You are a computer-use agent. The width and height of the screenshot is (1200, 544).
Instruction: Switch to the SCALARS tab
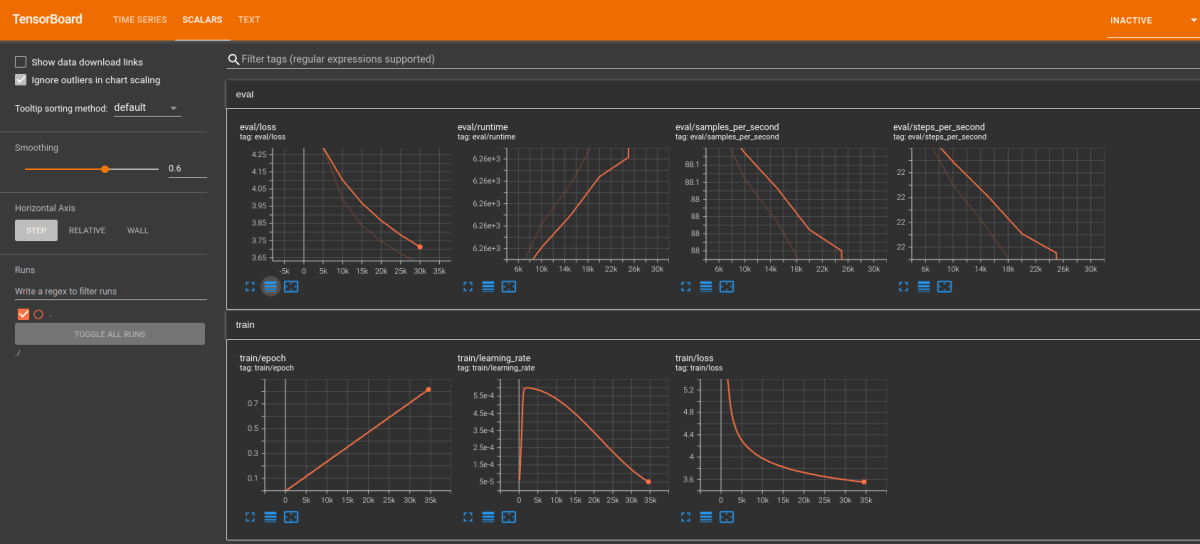click(203, 20)
